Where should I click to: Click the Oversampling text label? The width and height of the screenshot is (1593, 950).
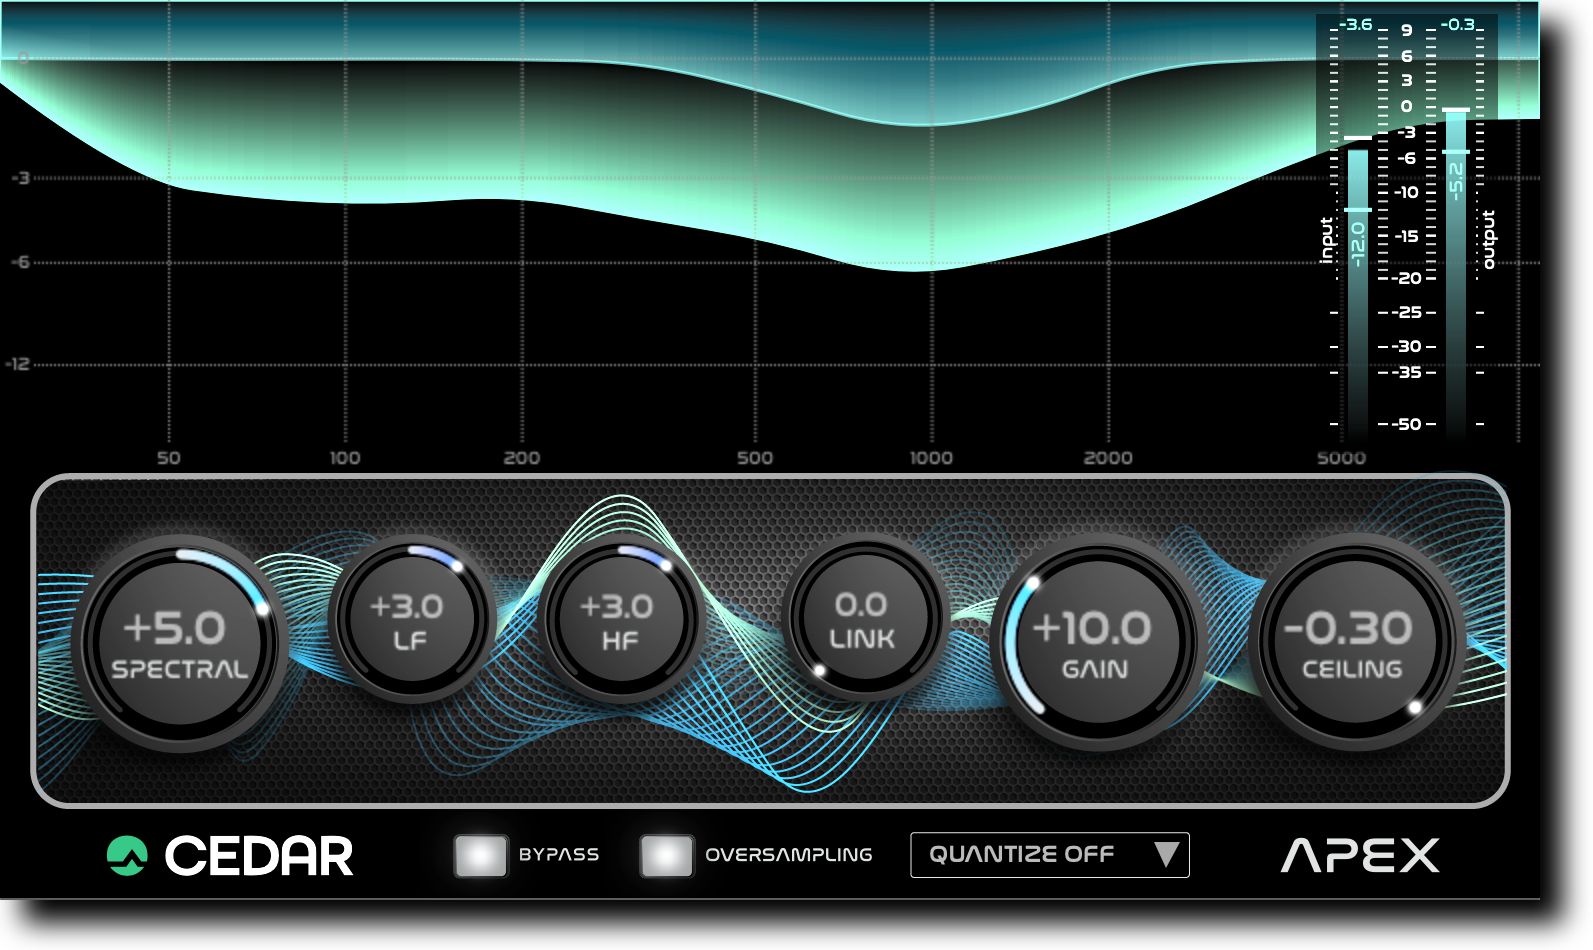point(789,855)
